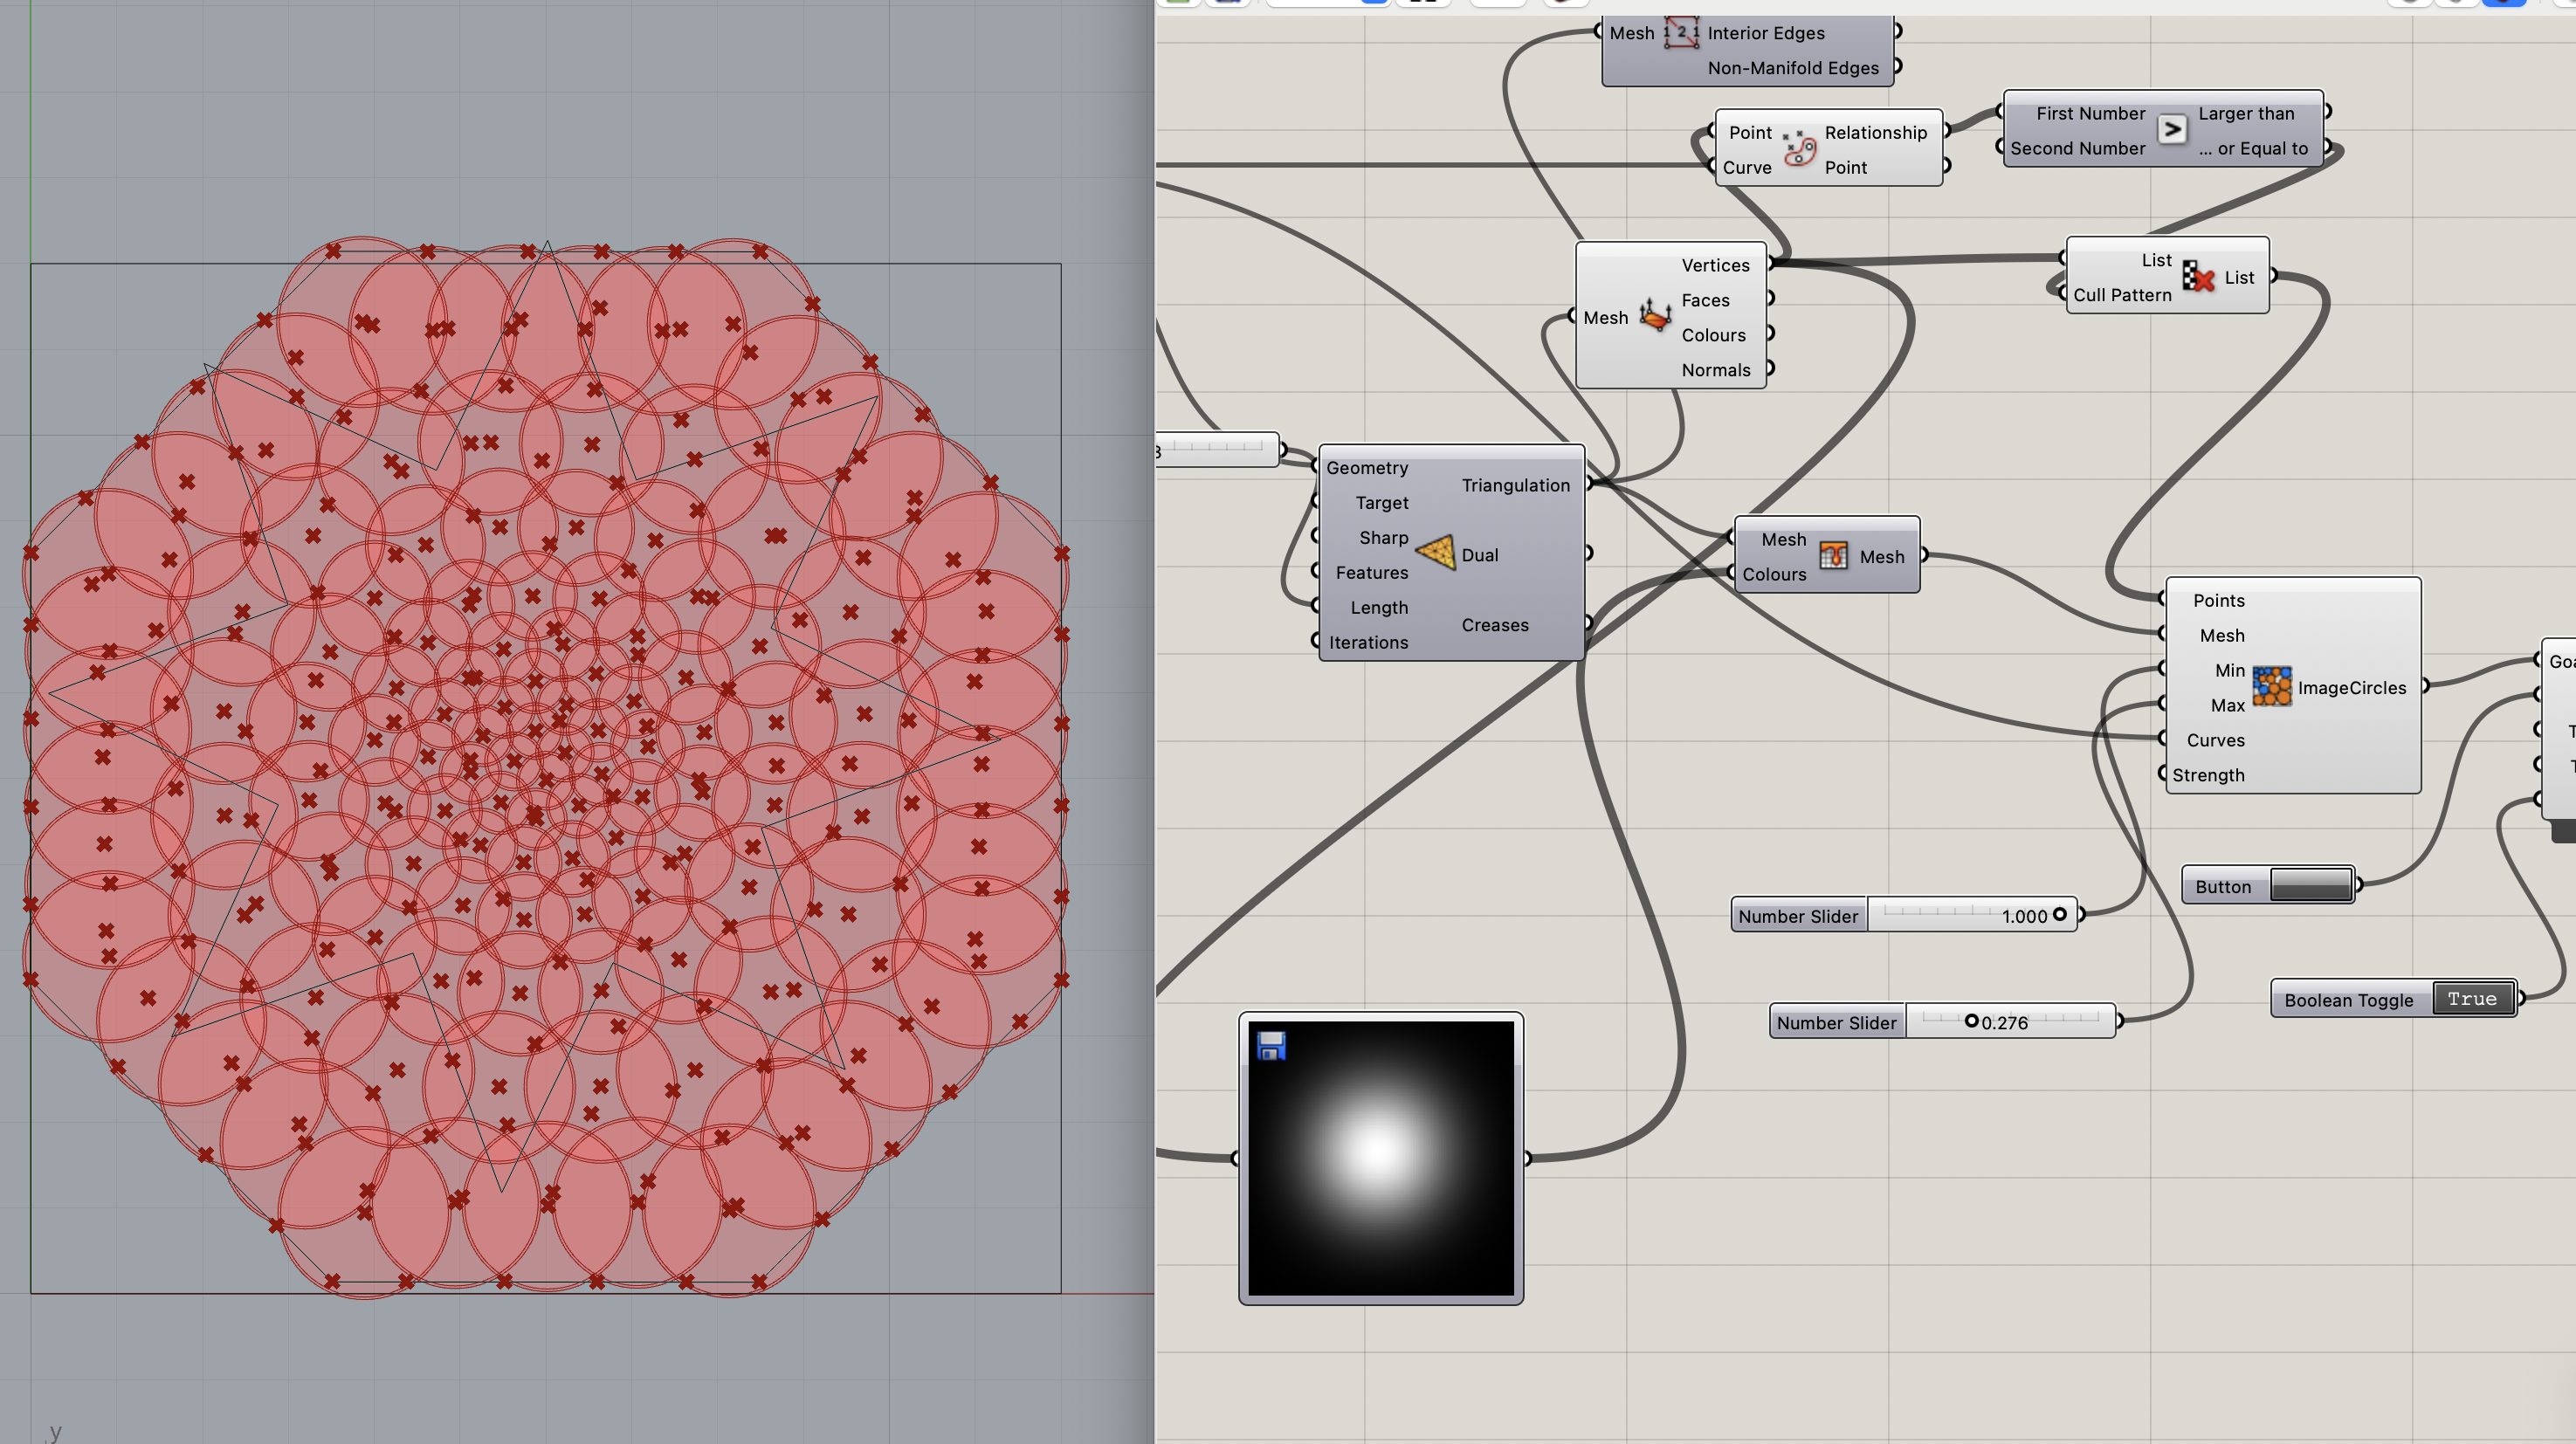This screenshot has height=1444, width=2576.
Task: Click the Triangulation output label
Action: [1515, 485]
